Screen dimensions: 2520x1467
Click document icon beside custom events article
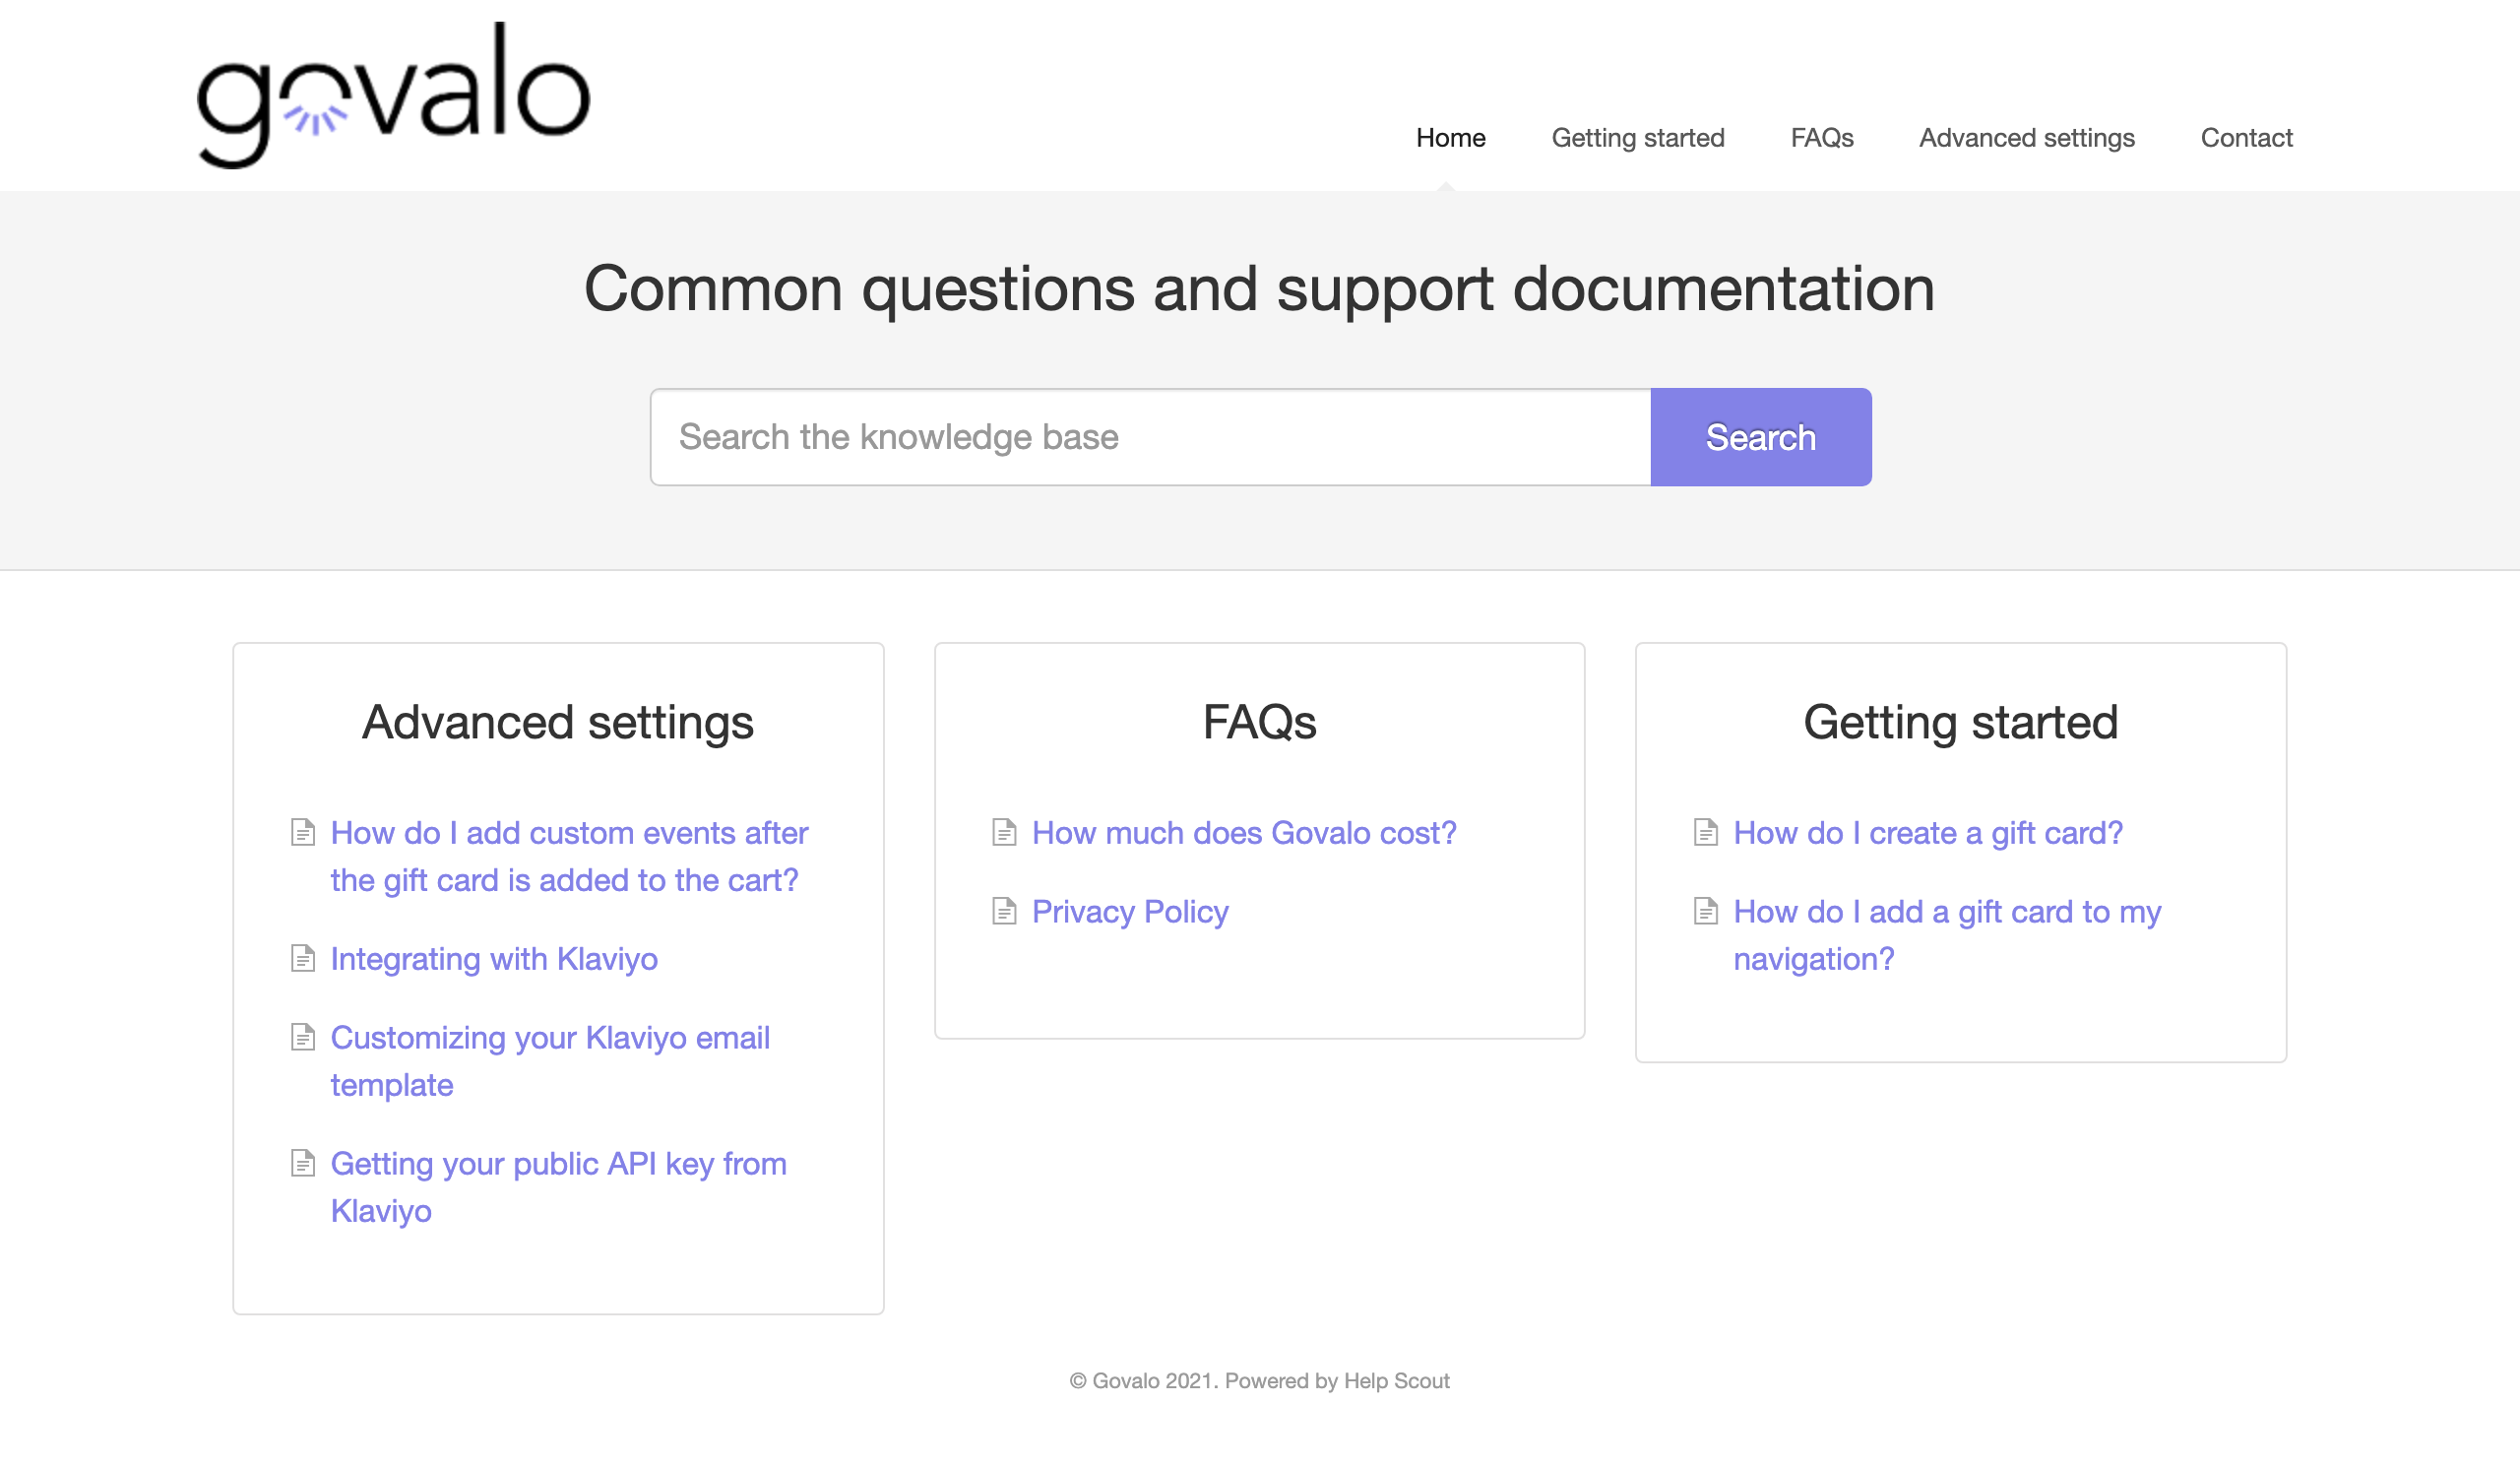coord(303,832)
